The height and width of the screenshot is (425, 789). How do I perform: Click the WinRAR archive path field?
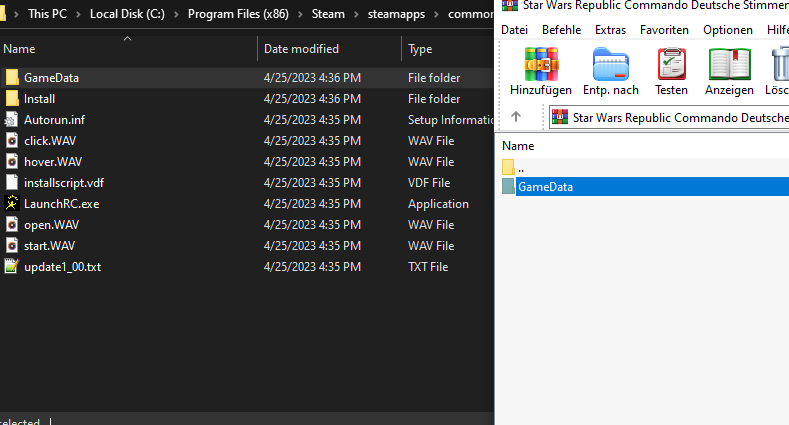[x=675, y=117]
